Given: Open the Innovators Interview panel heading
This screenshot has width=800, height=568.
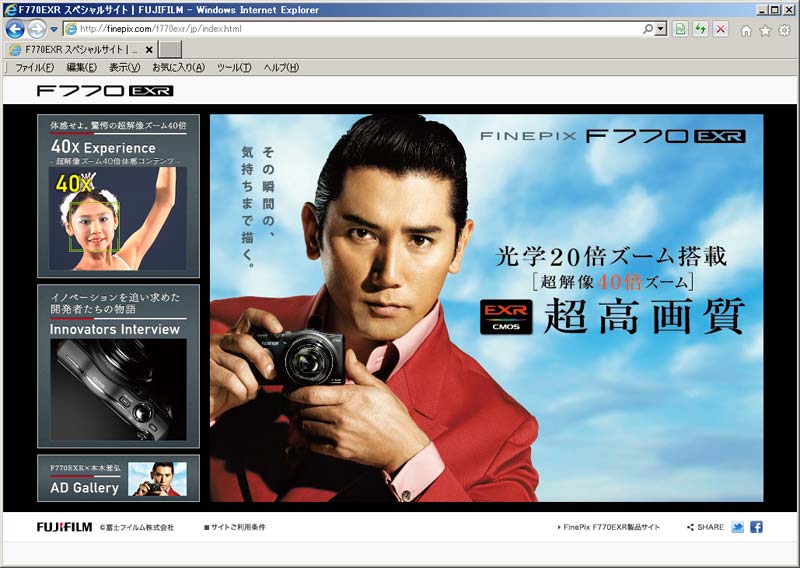Looking at the screenshot, I should [x=115, y=330].
